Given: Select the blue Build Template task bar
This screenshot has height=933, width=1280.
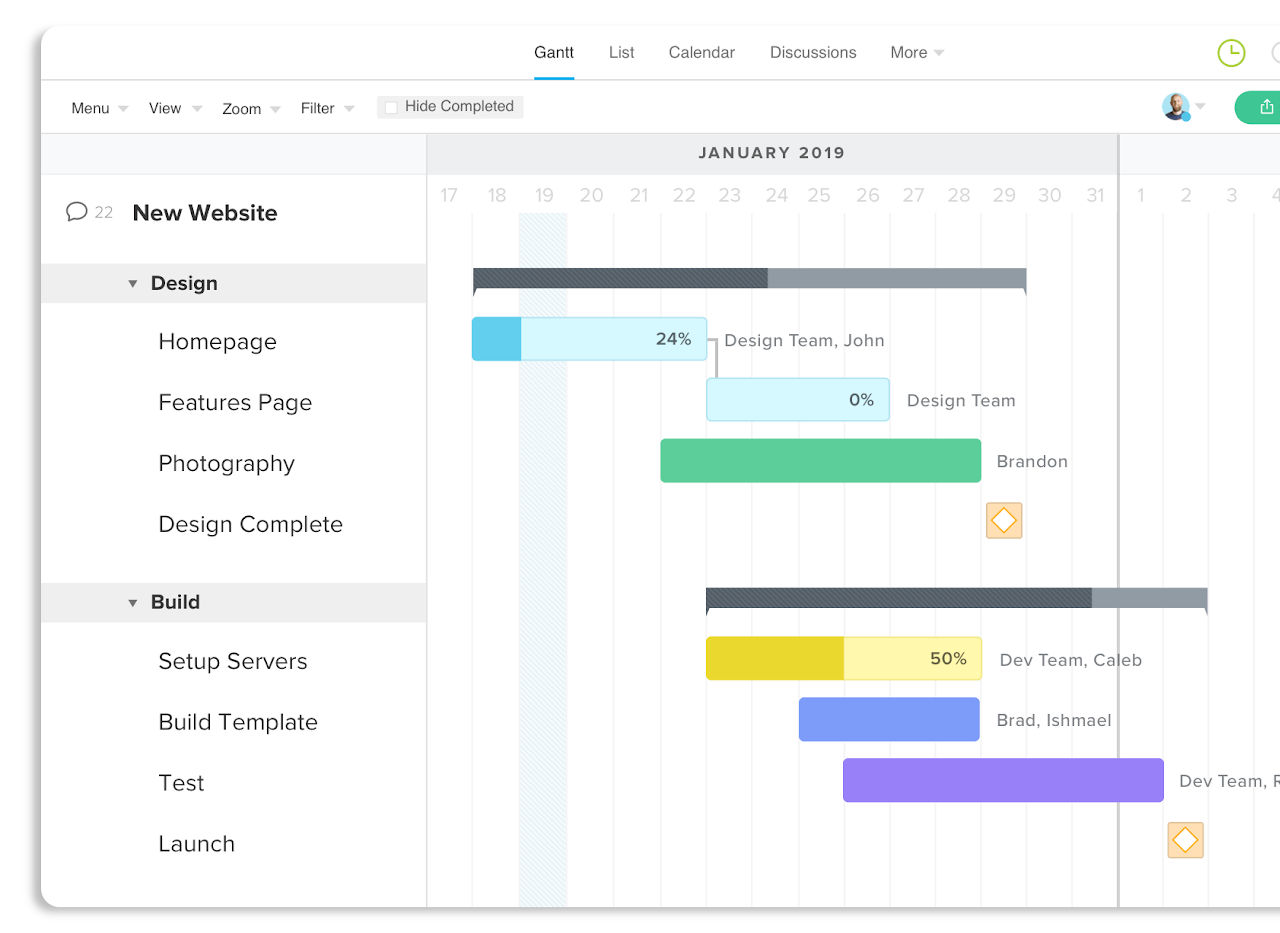Looking at the screenshot, I should 889,719.
